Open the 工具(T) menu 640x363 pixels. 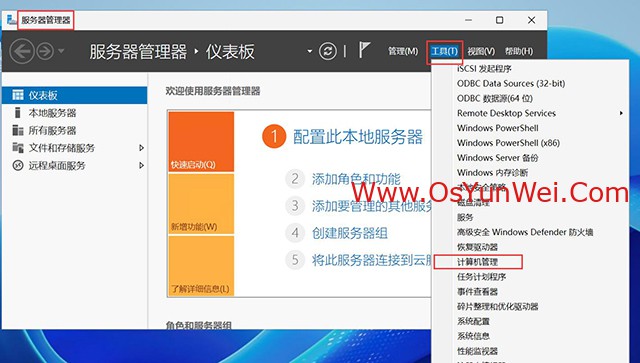[x=444, y=51]
